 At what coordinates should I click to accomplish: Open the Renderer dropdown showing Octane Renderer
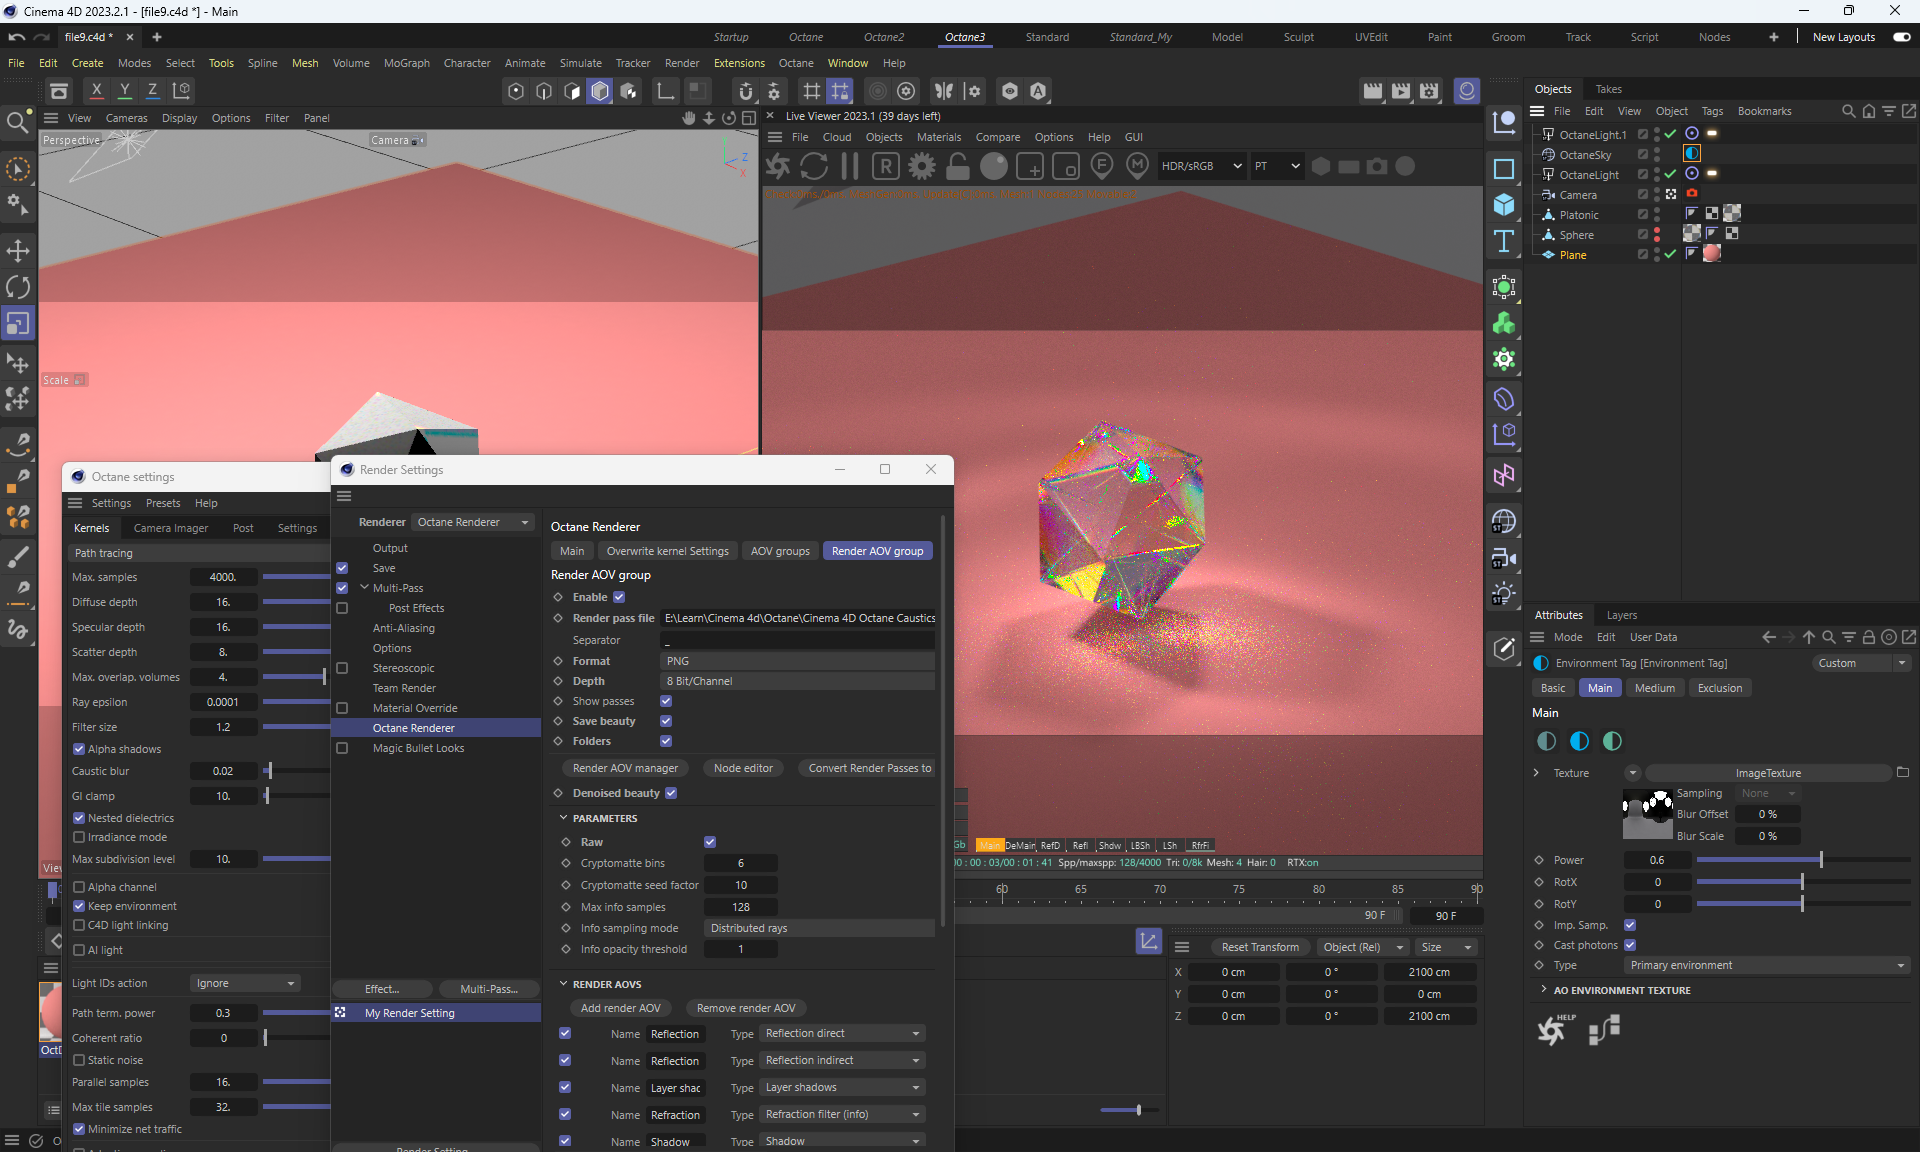tap(472, 522)
